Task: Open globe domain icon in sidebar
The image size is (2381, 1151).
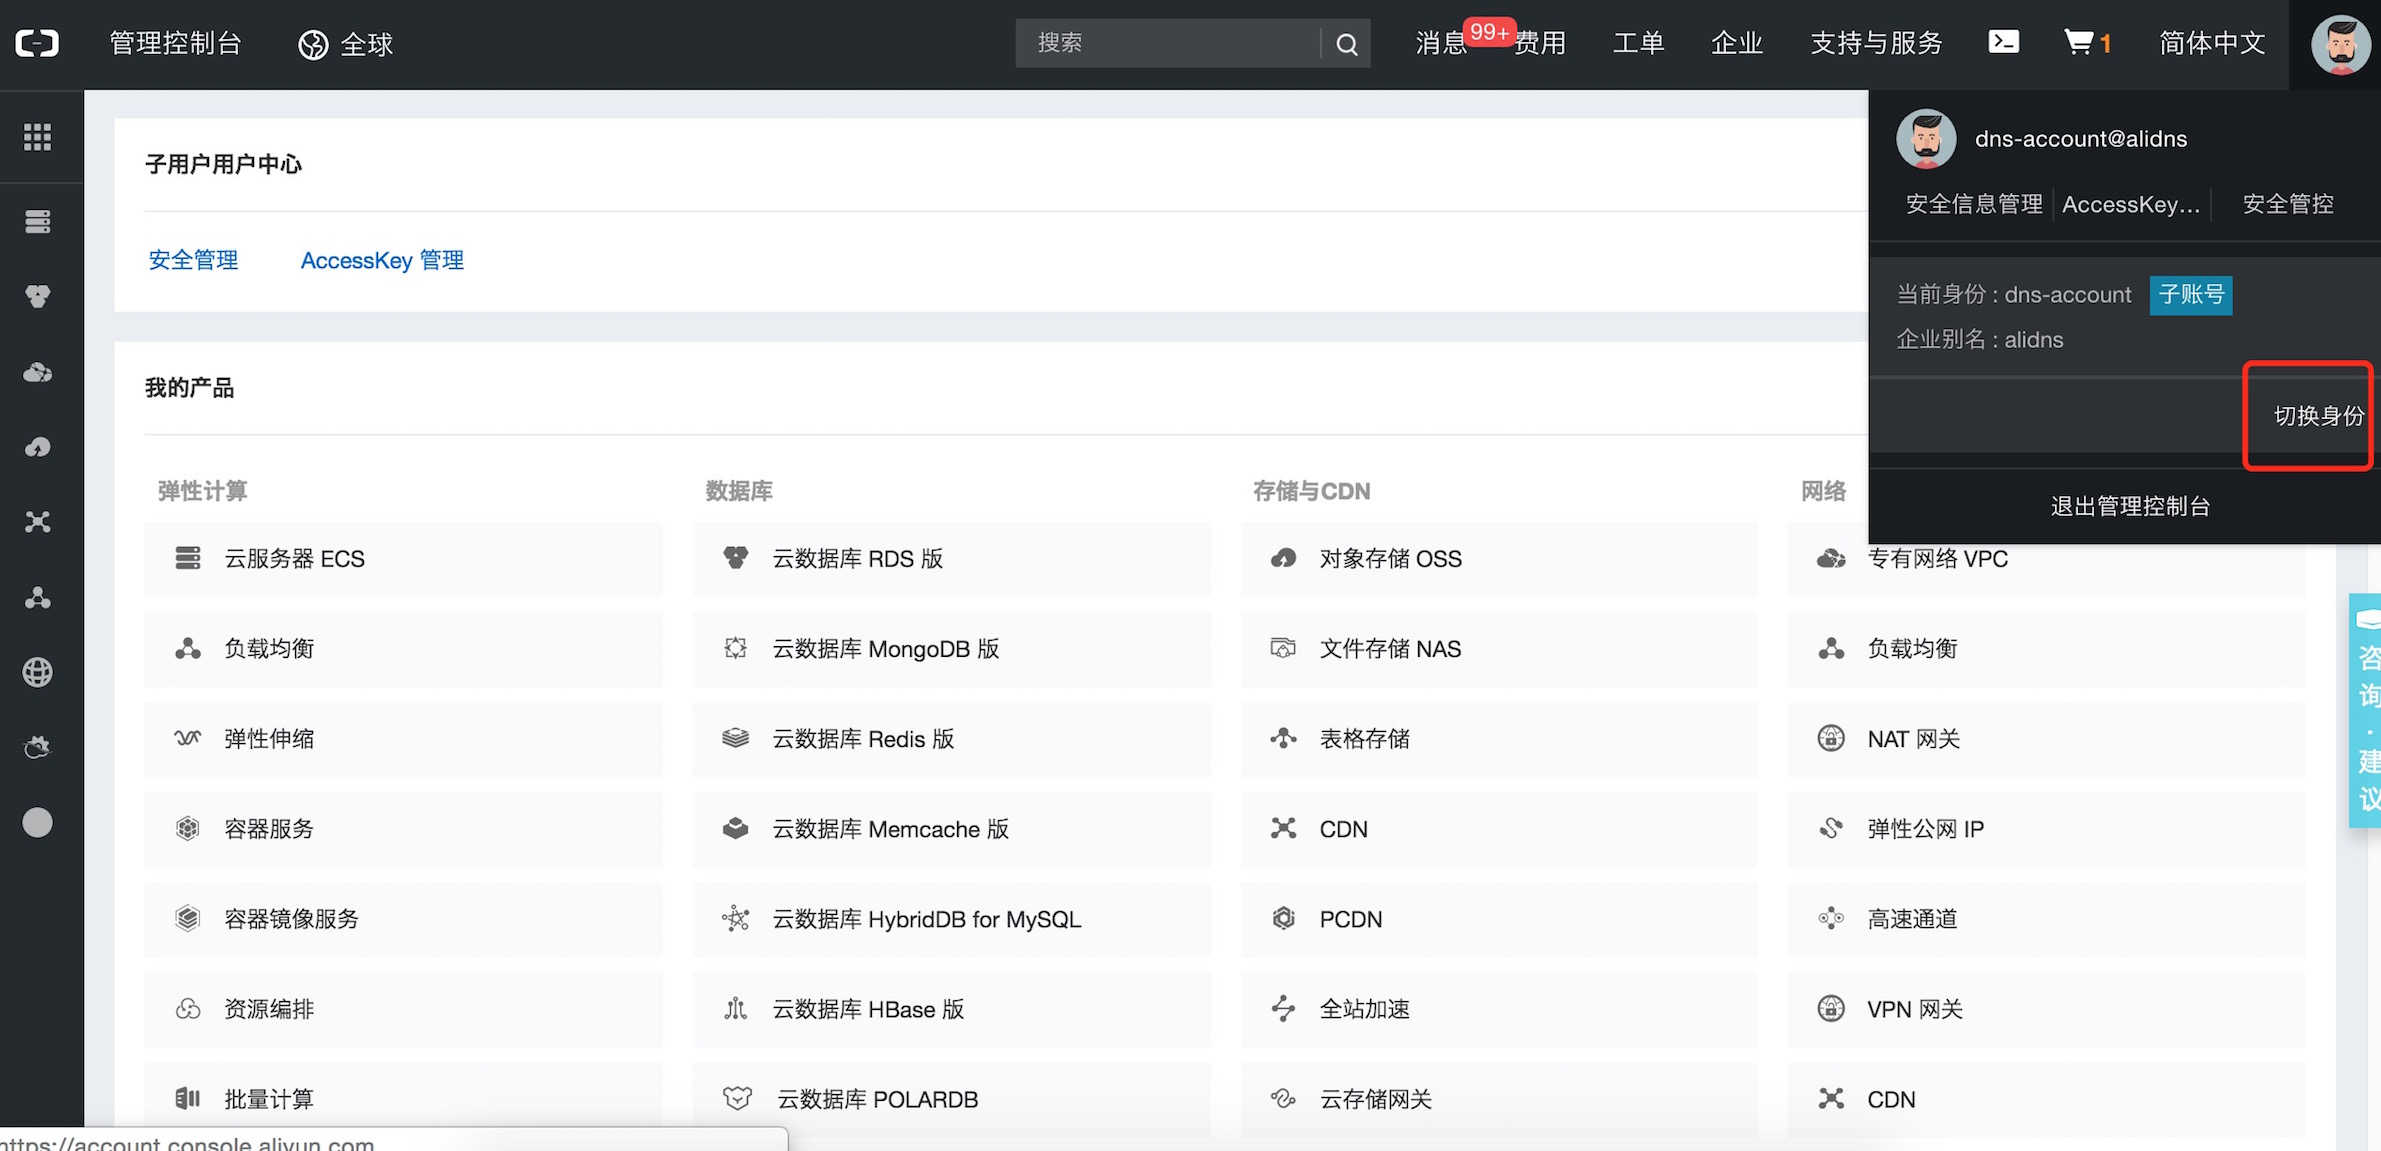Action: pos(38,672)
